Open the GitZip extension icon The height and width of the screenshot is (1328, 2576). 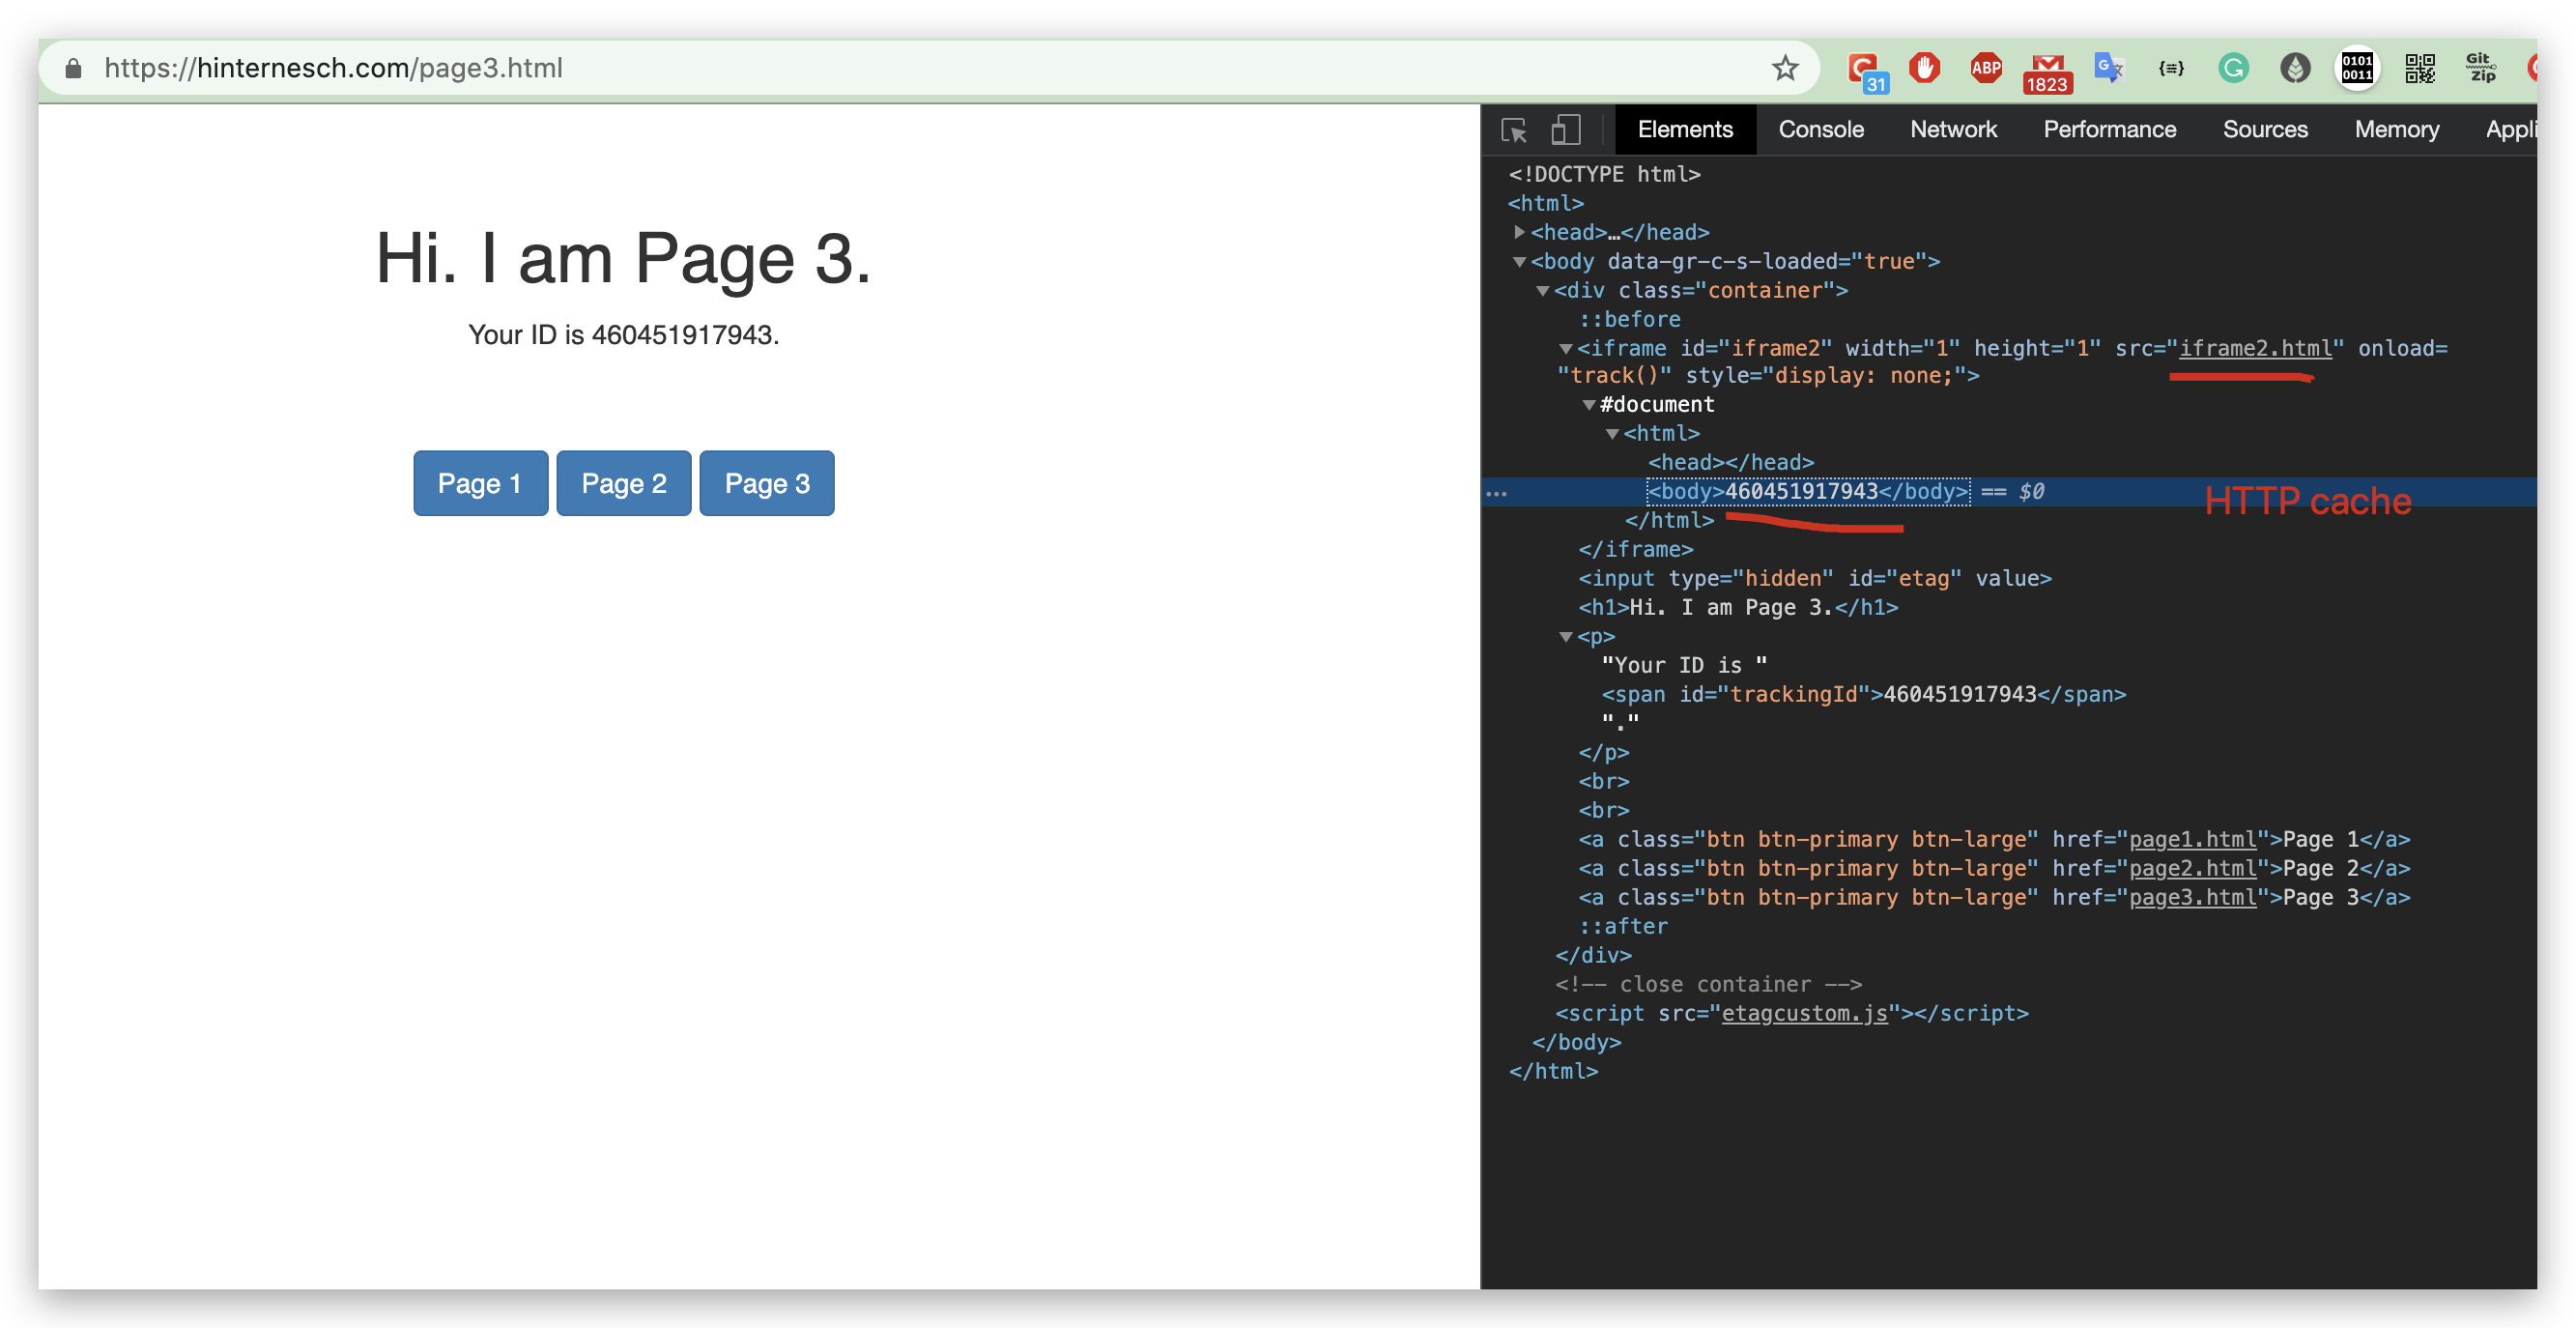(x=2482, y=68)
